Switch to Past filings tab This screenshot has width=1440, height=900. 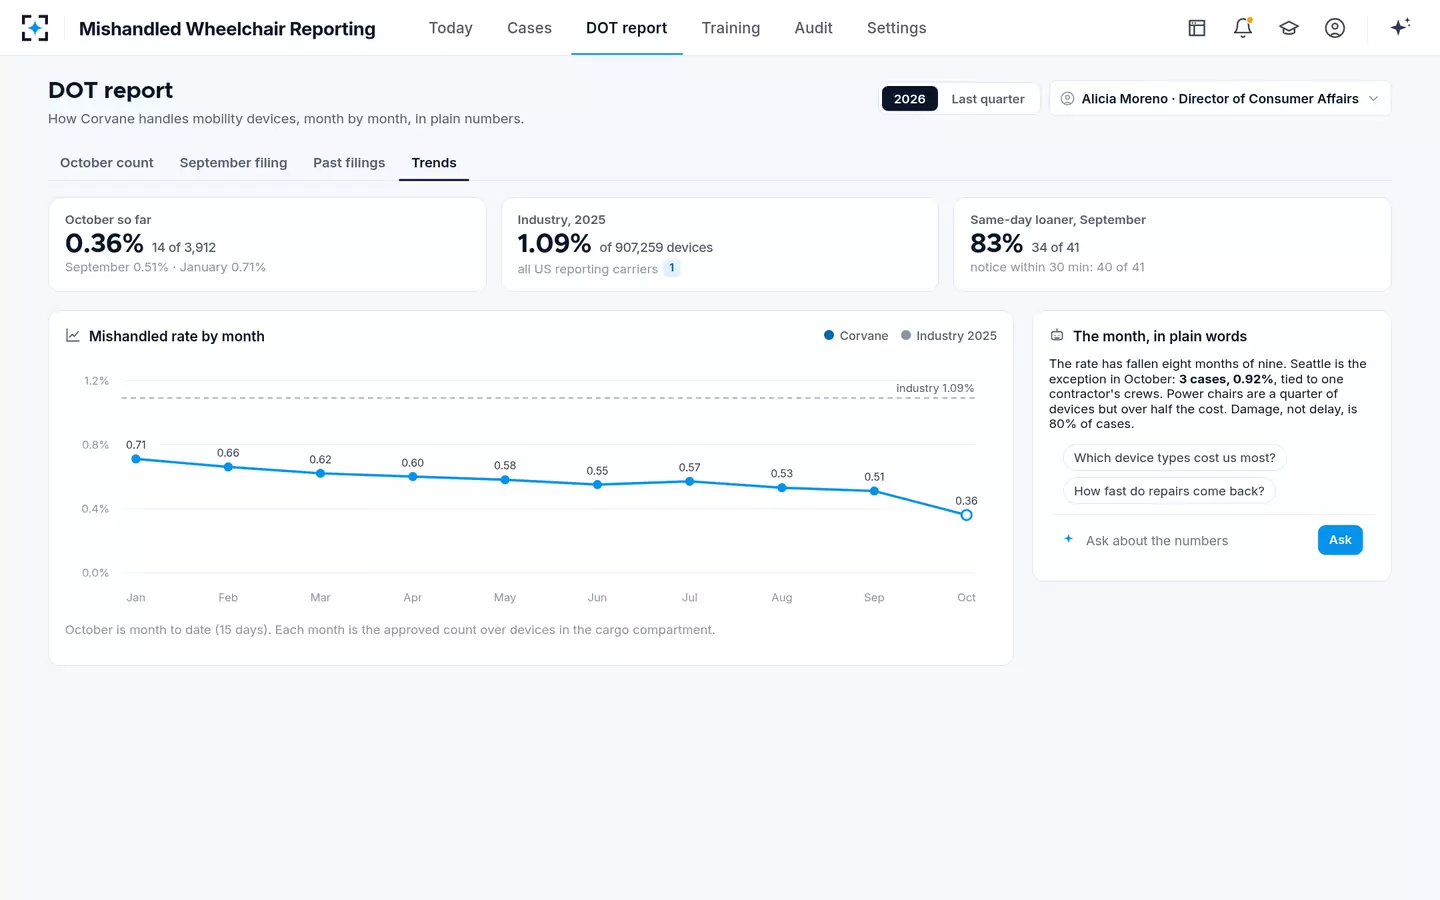click(349, 163)
